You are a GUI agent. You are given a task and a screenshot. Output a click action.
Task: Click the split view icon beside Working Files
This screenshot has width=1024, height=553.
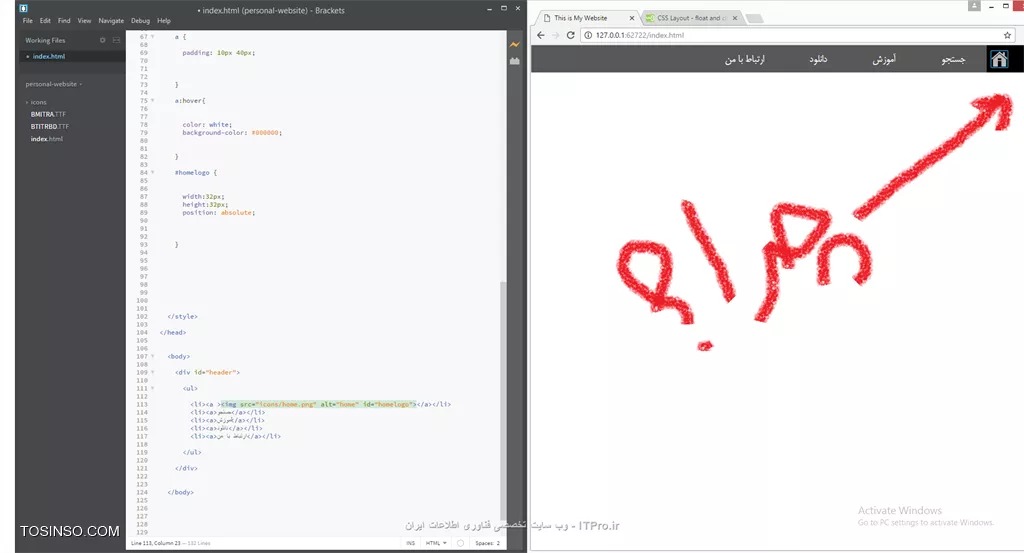pos(116,40)
